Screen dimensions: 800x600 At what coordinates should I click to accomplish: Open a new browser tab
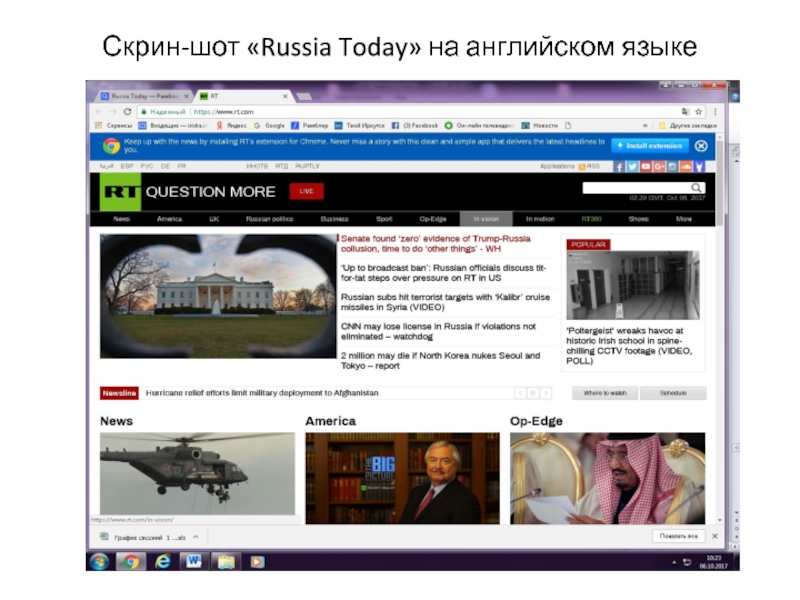(x=304, y=96)
